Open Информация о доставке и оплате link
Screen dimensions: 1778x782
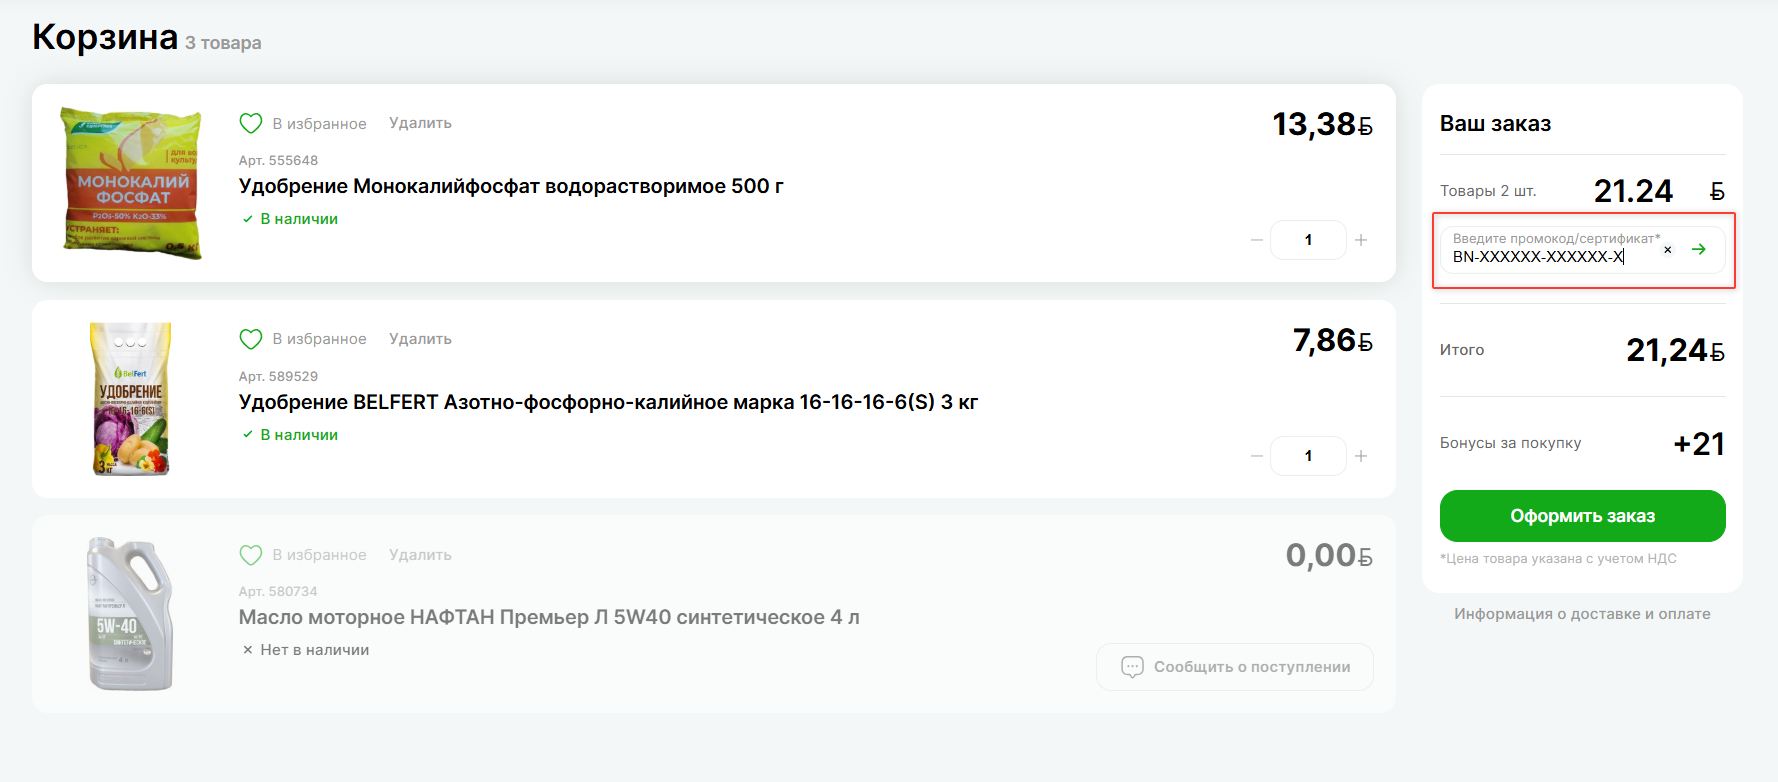(1582, 614)
